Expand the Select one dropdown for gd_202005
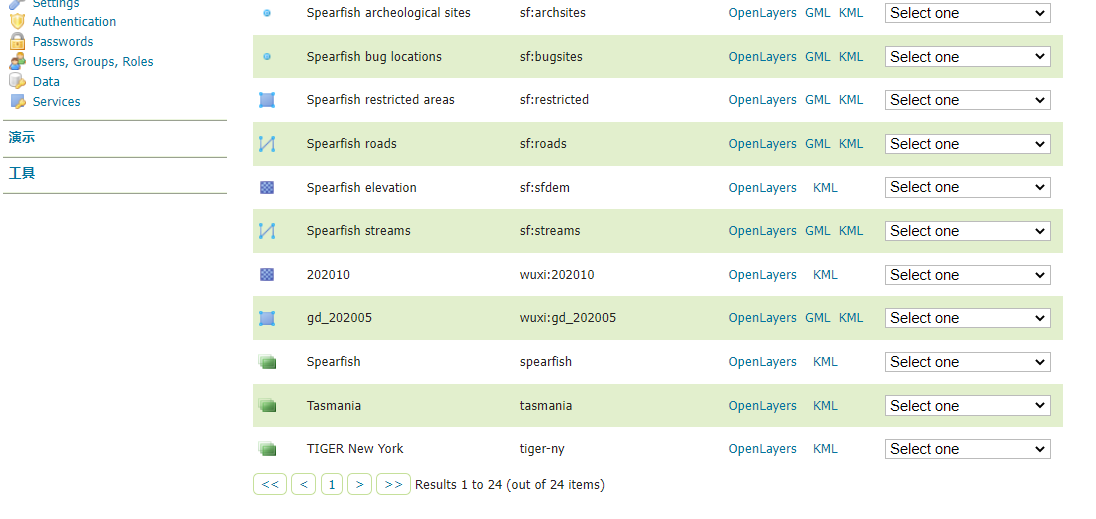The height and width of the screenshot is (519, 1096). coord(967,318)
